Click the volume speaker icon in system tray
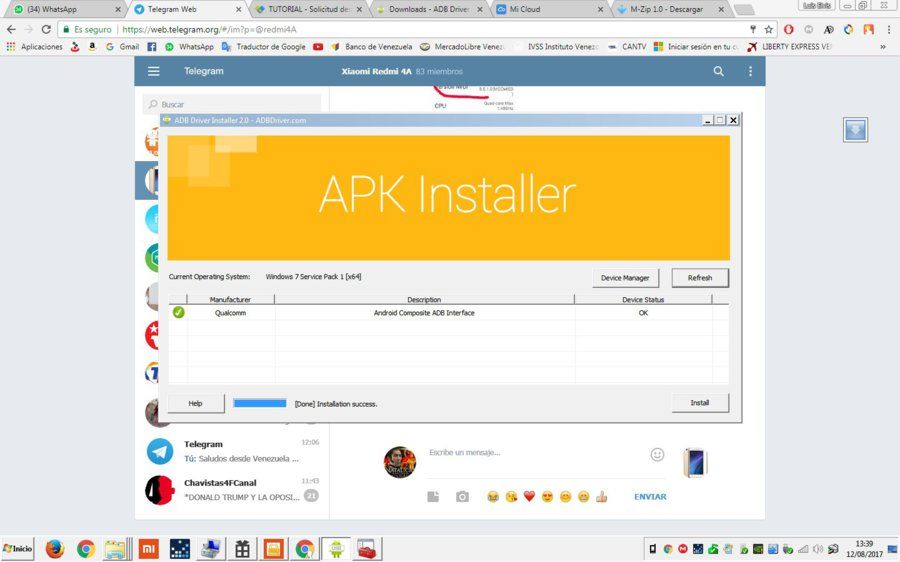Viewport: 900px width, 562px height. (x=817, y=549)
